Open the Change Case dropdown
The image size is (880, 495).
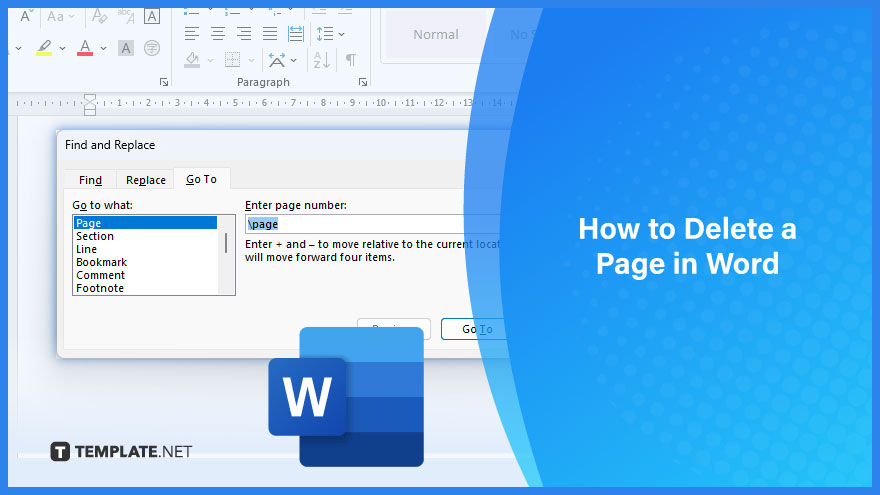tap(61, 16)
